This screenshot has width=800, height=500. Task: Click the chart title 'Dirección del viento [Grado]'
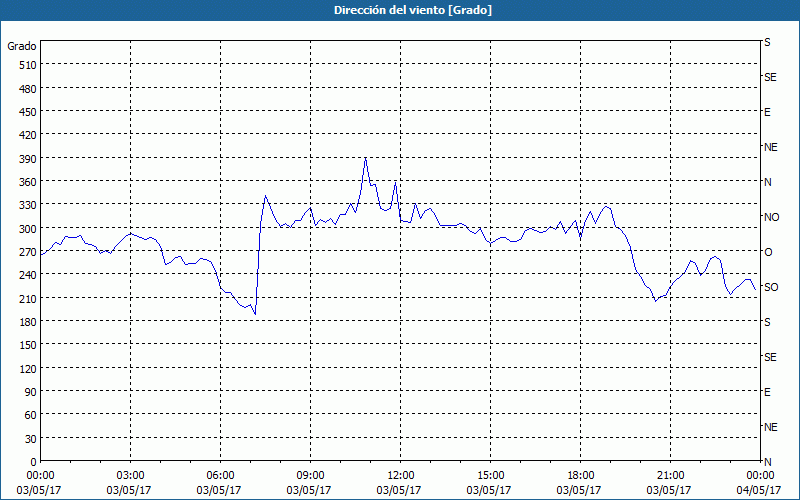[x=413, y=10]
